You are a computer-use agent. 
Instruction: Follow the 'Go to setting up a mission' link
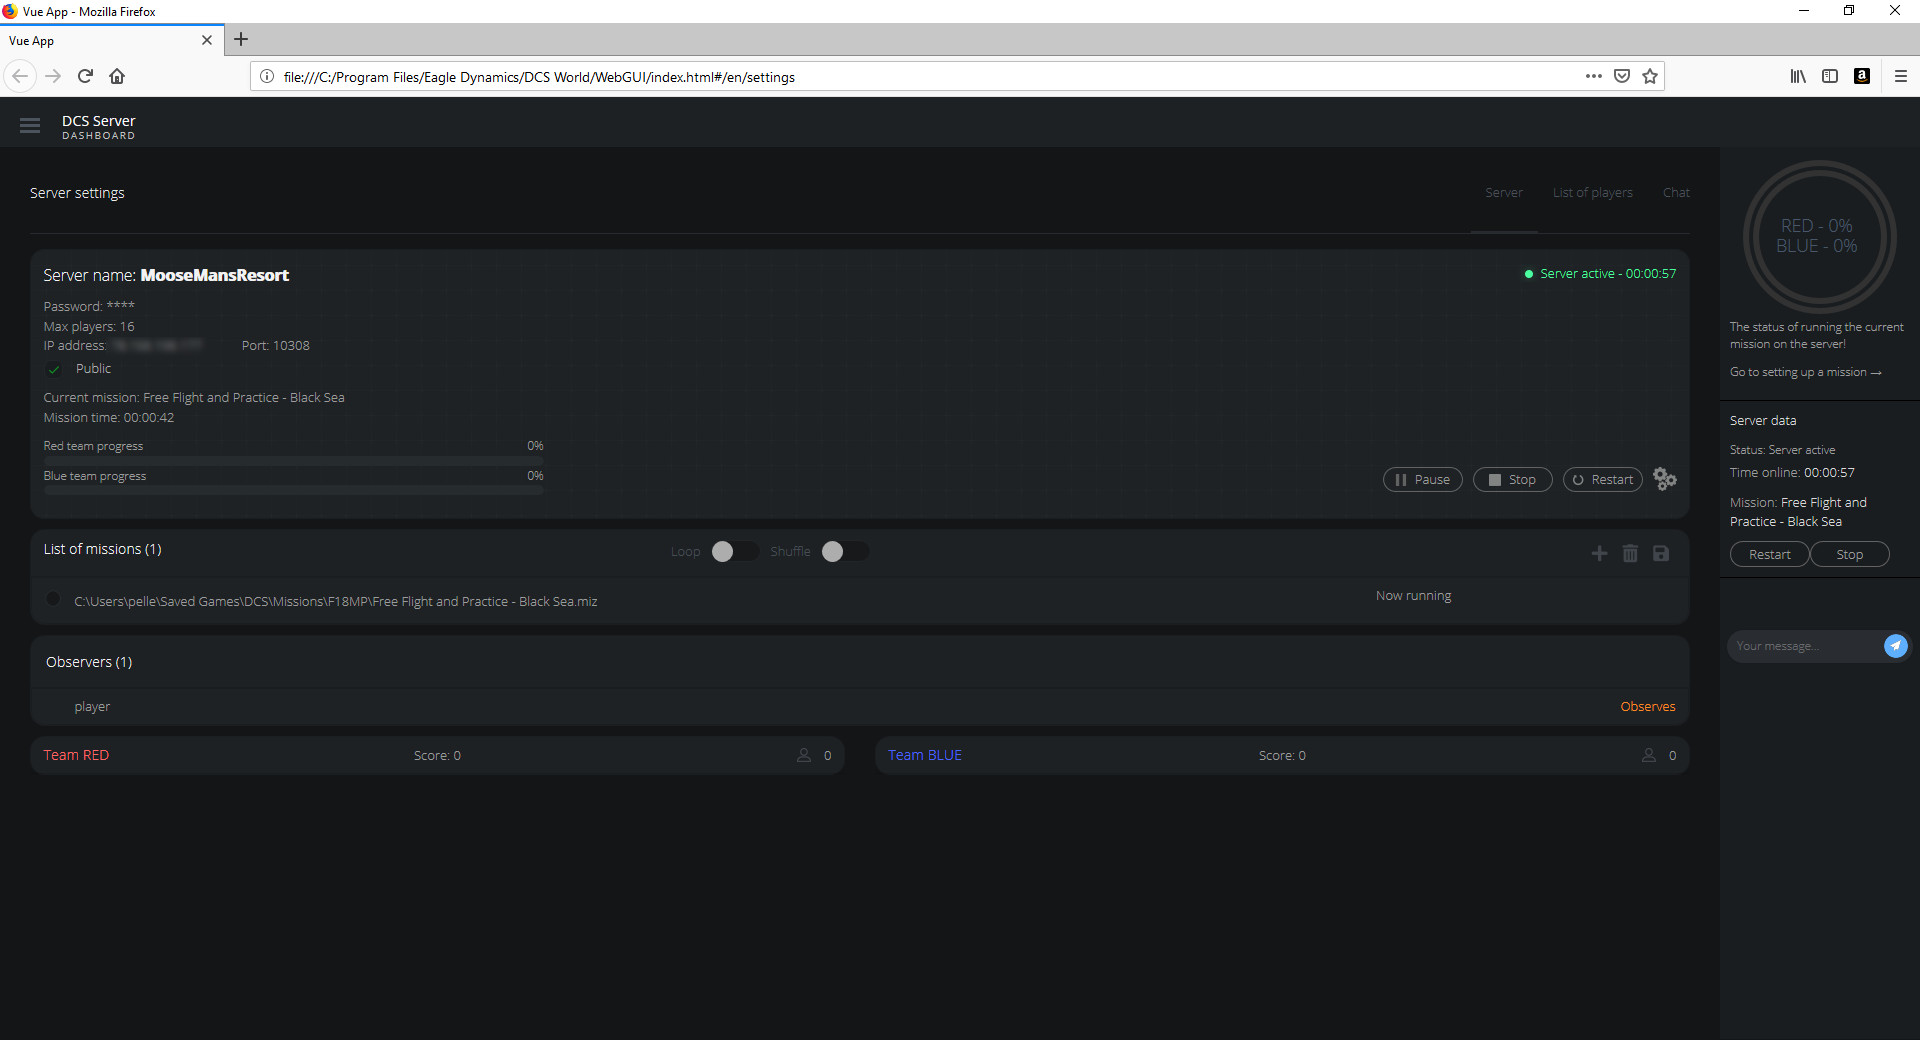1805,372
